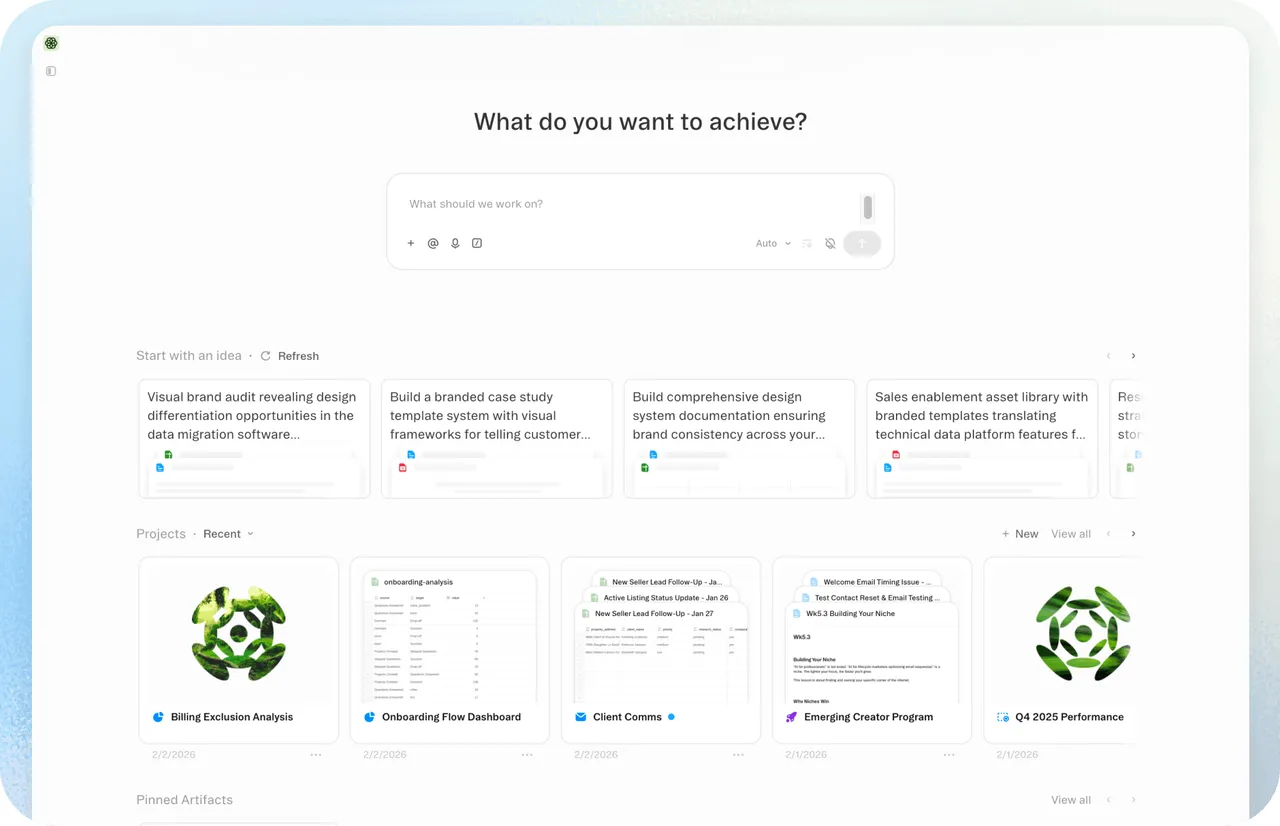
Task: Click 'Q4 2025 Performance' title text
Action: point(1069,717)
